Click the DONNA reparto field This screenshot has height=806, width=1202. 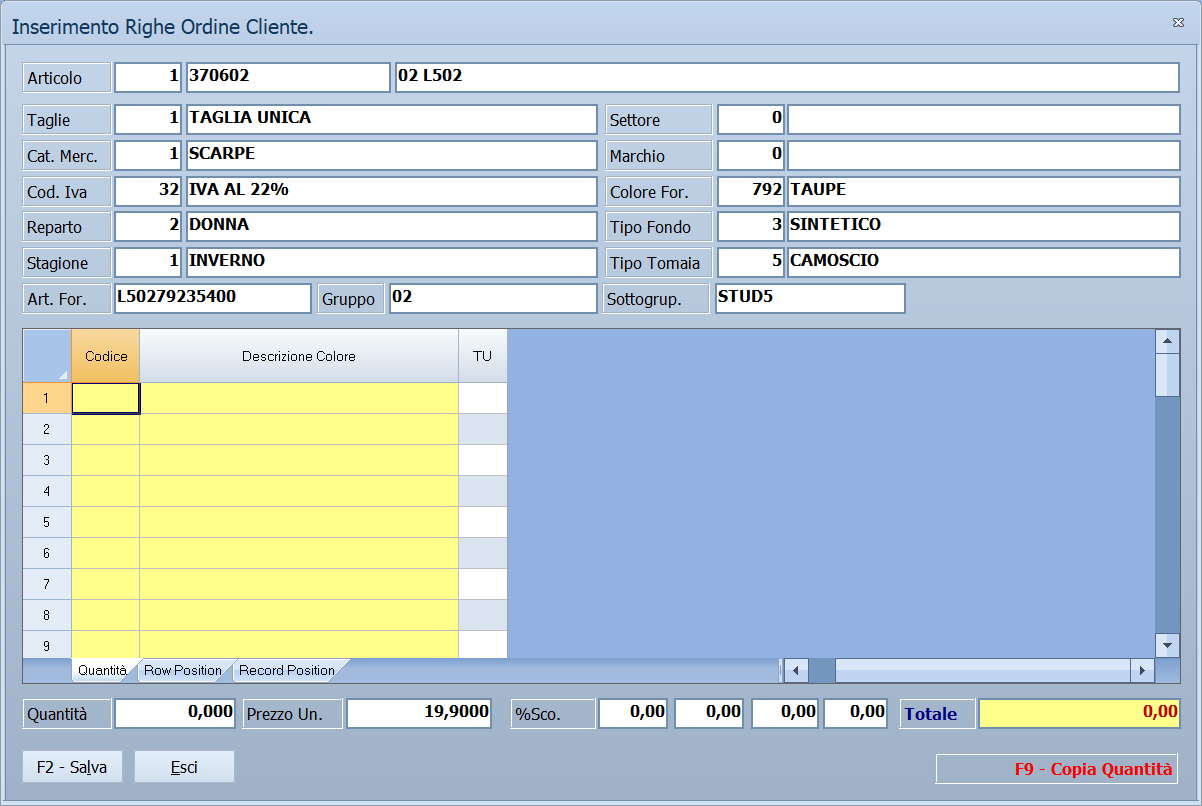click(392, 226)
